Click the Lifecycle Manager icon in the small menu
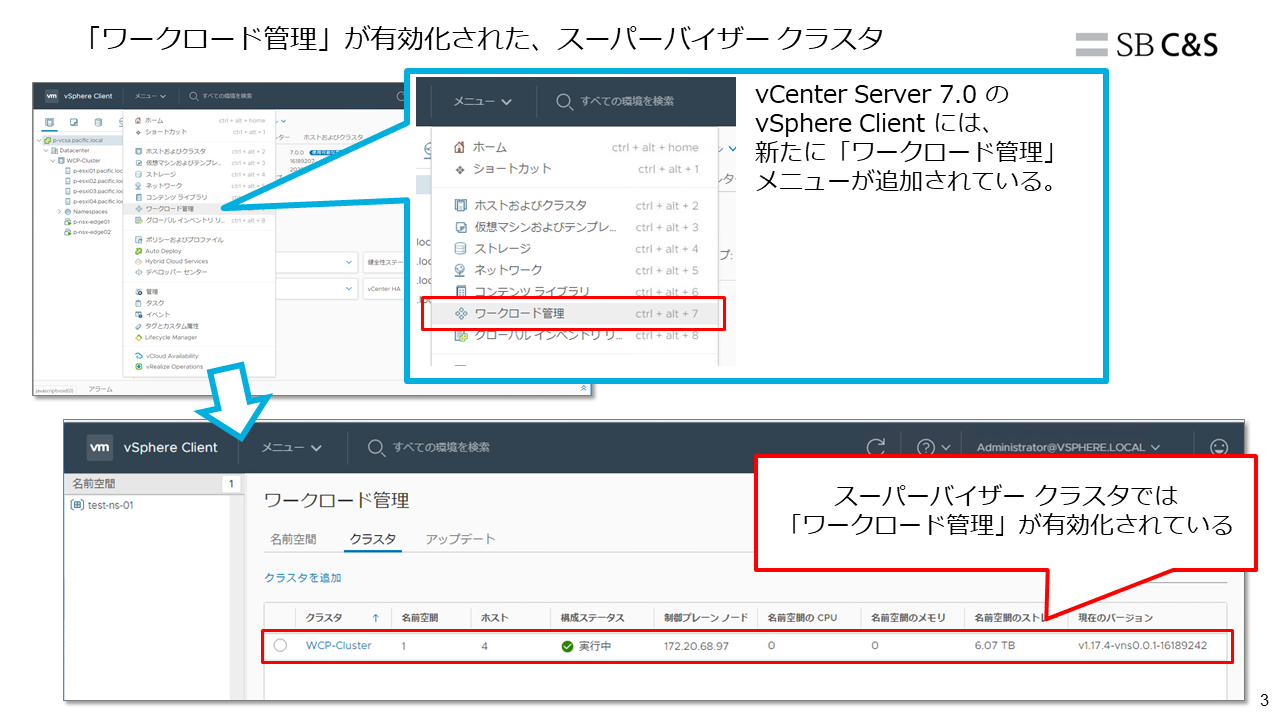The height and width of the screenshot is (720, 1280). [x=138, y=337]
